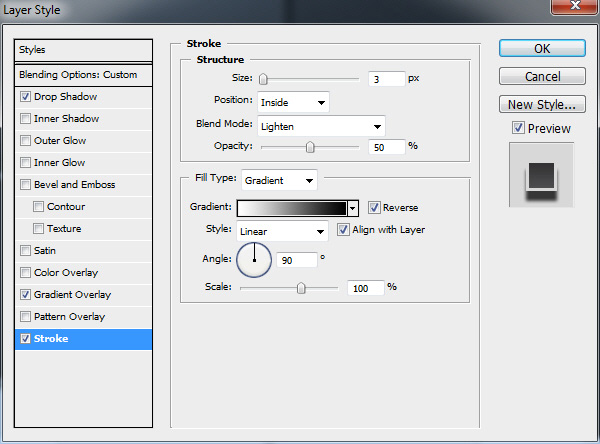Close the Layer Style dialog
600x444 pixels.
click(574, 6)
